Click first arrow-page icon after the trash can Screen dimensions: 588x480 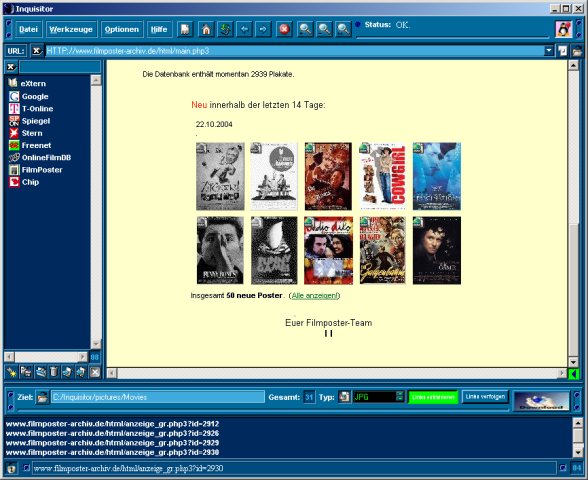tap(67, 372)
